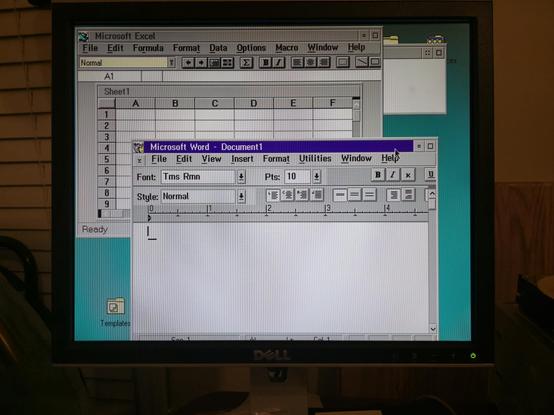
Task: Open Word Format menu
Action: click(276, 159)
